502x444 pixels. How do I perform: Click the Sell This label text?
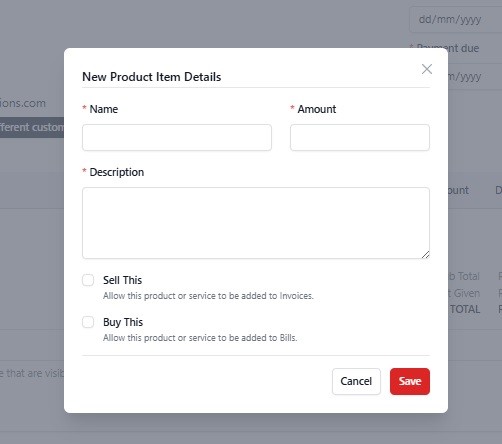click(x=122, y=280)
